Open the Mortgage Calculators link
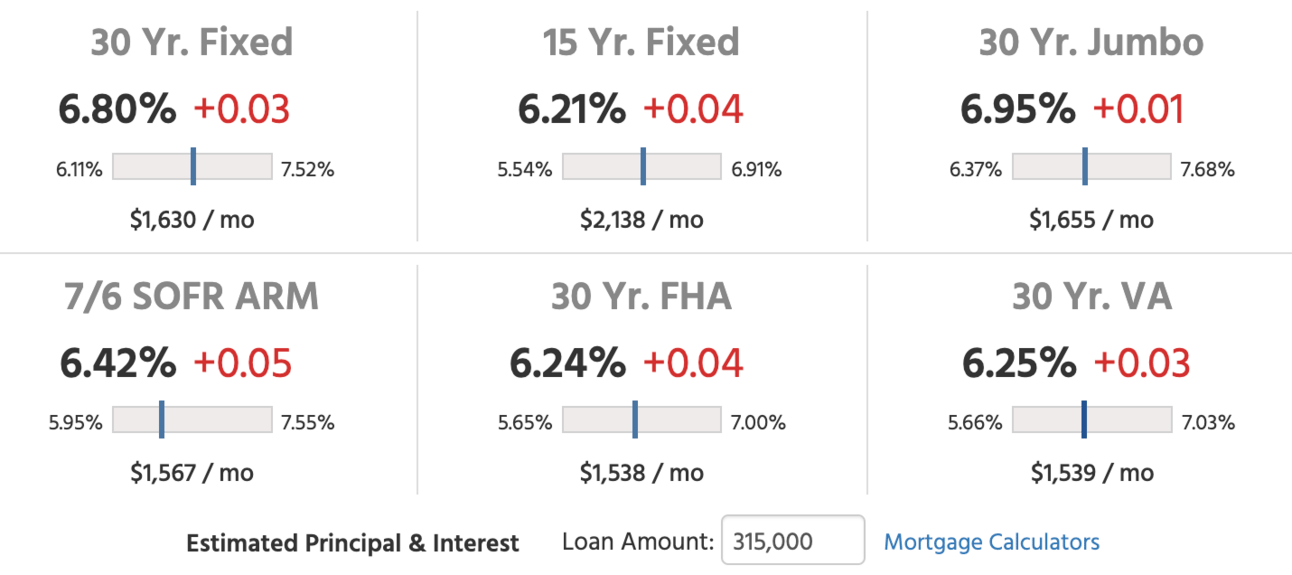 (992, 542)
